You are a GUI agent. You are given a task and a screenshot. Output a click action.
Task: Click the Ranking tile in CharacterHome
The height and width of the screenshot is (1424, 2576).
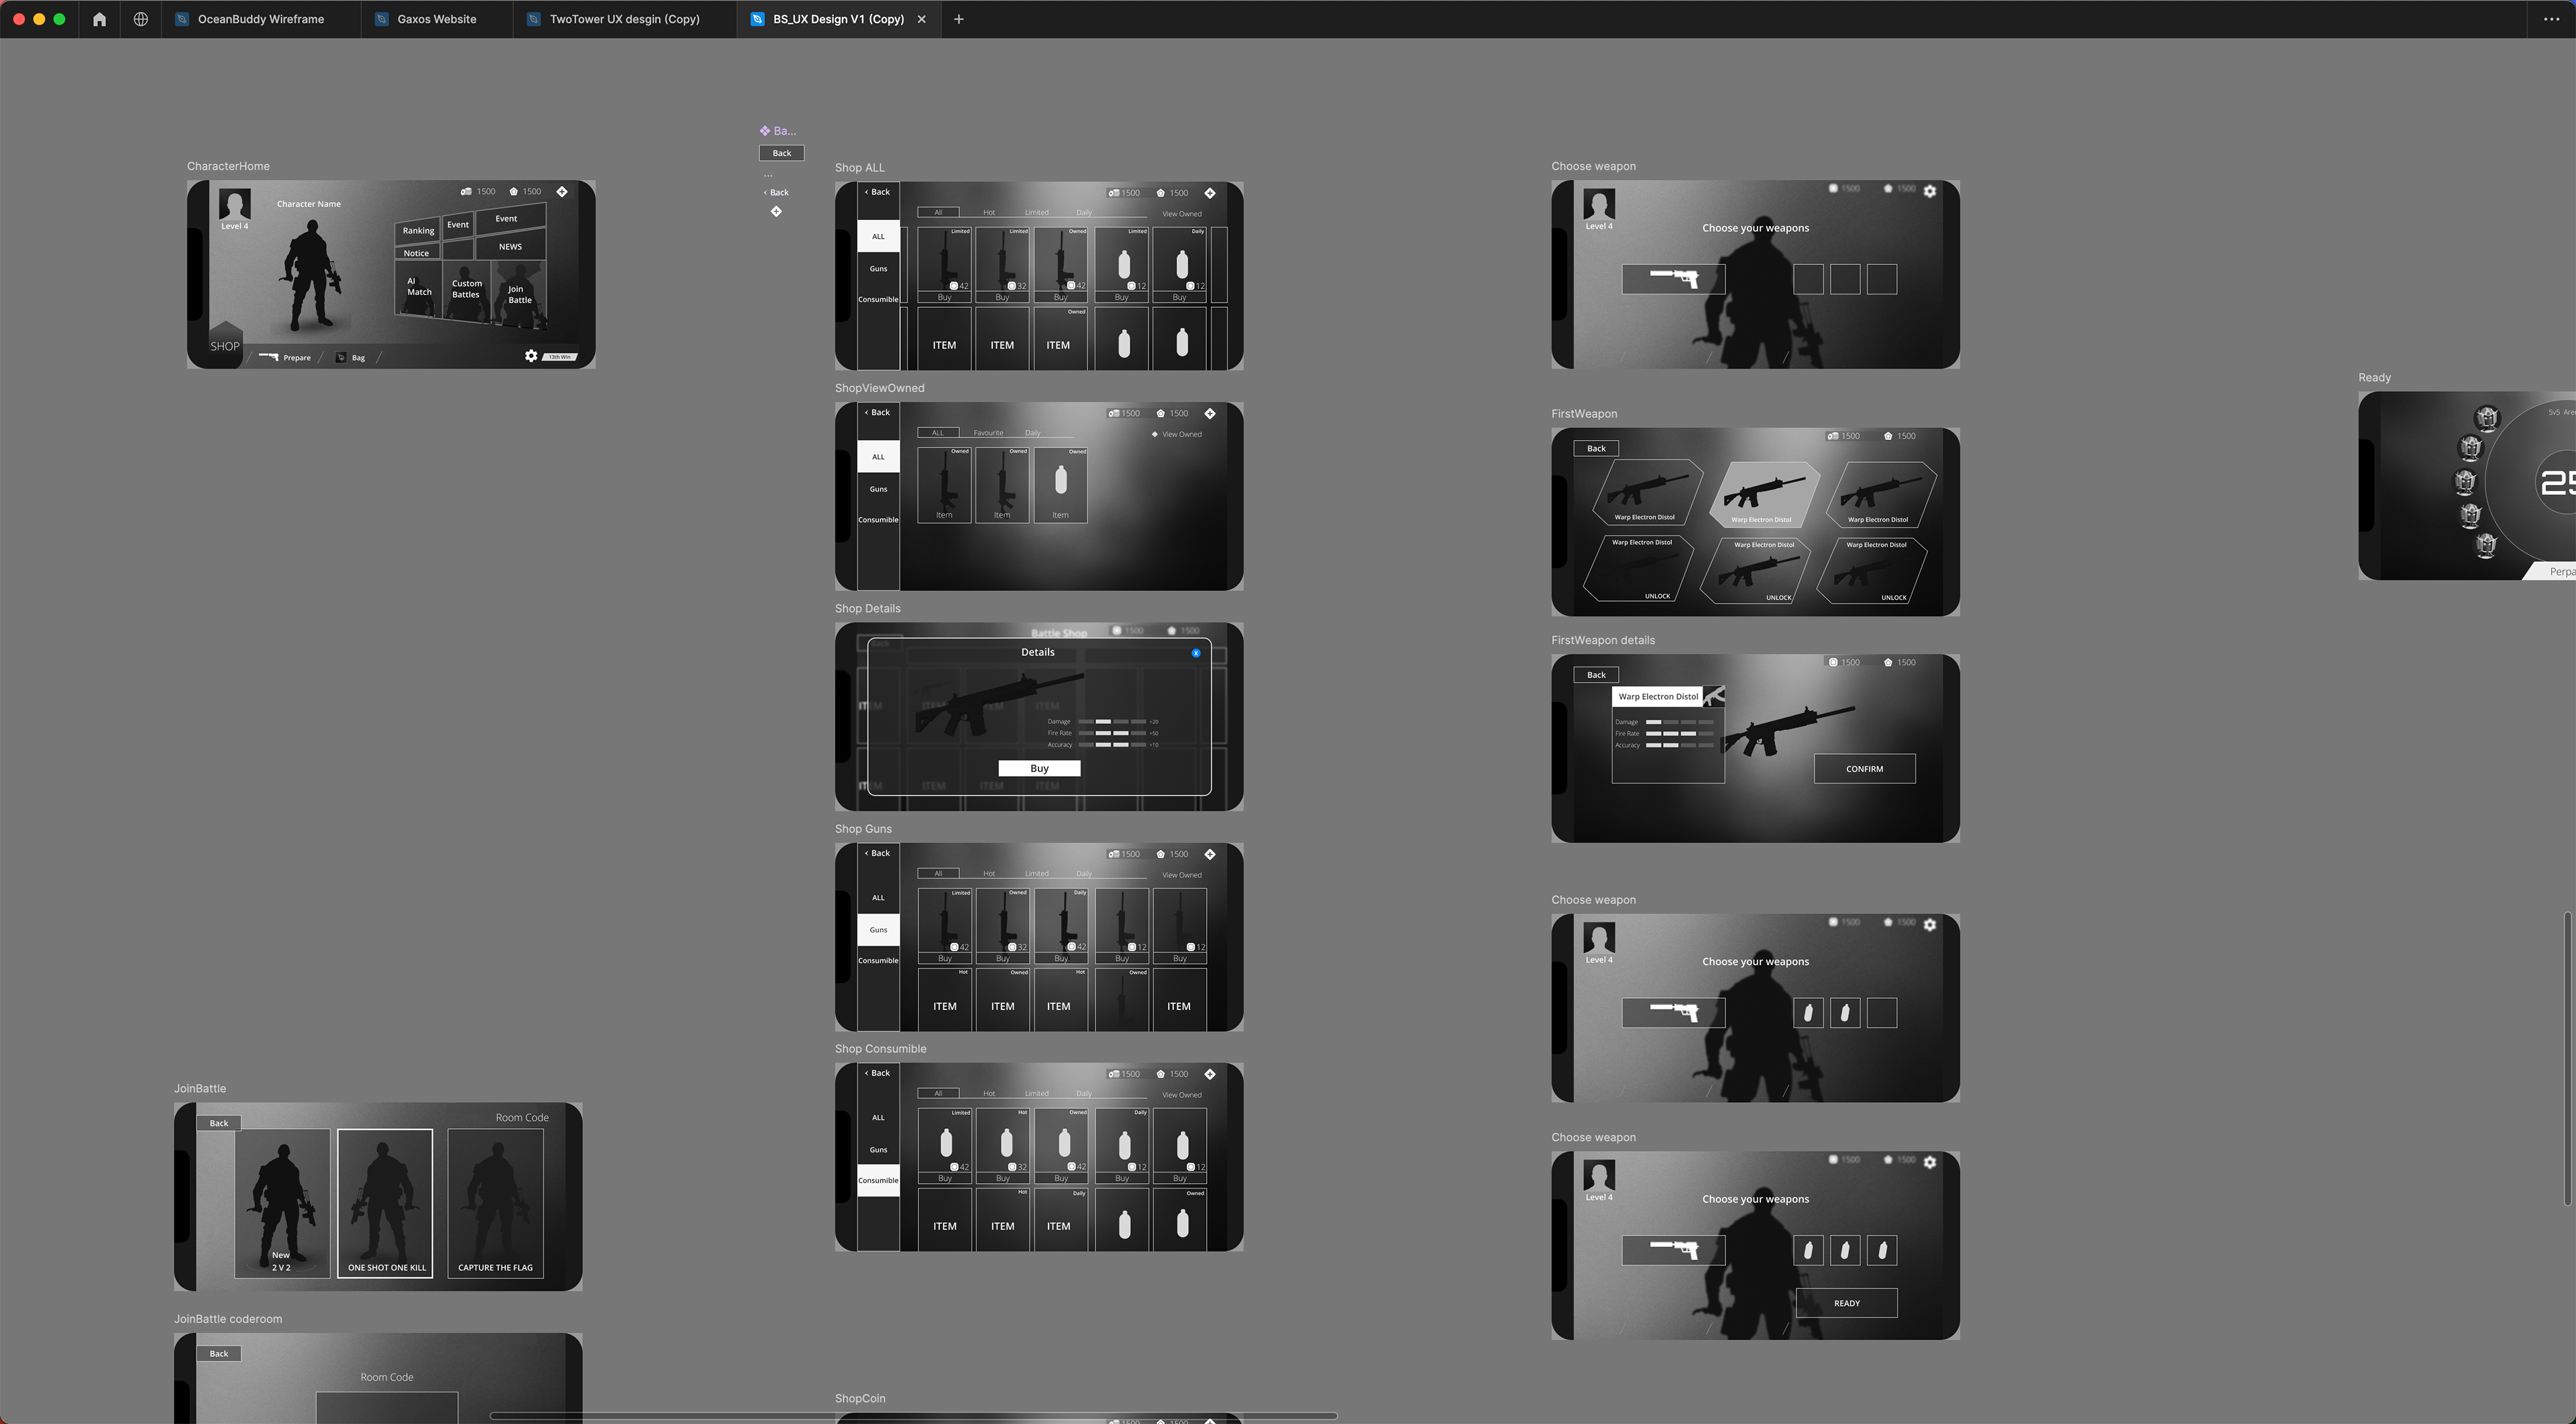click(418, 230)
